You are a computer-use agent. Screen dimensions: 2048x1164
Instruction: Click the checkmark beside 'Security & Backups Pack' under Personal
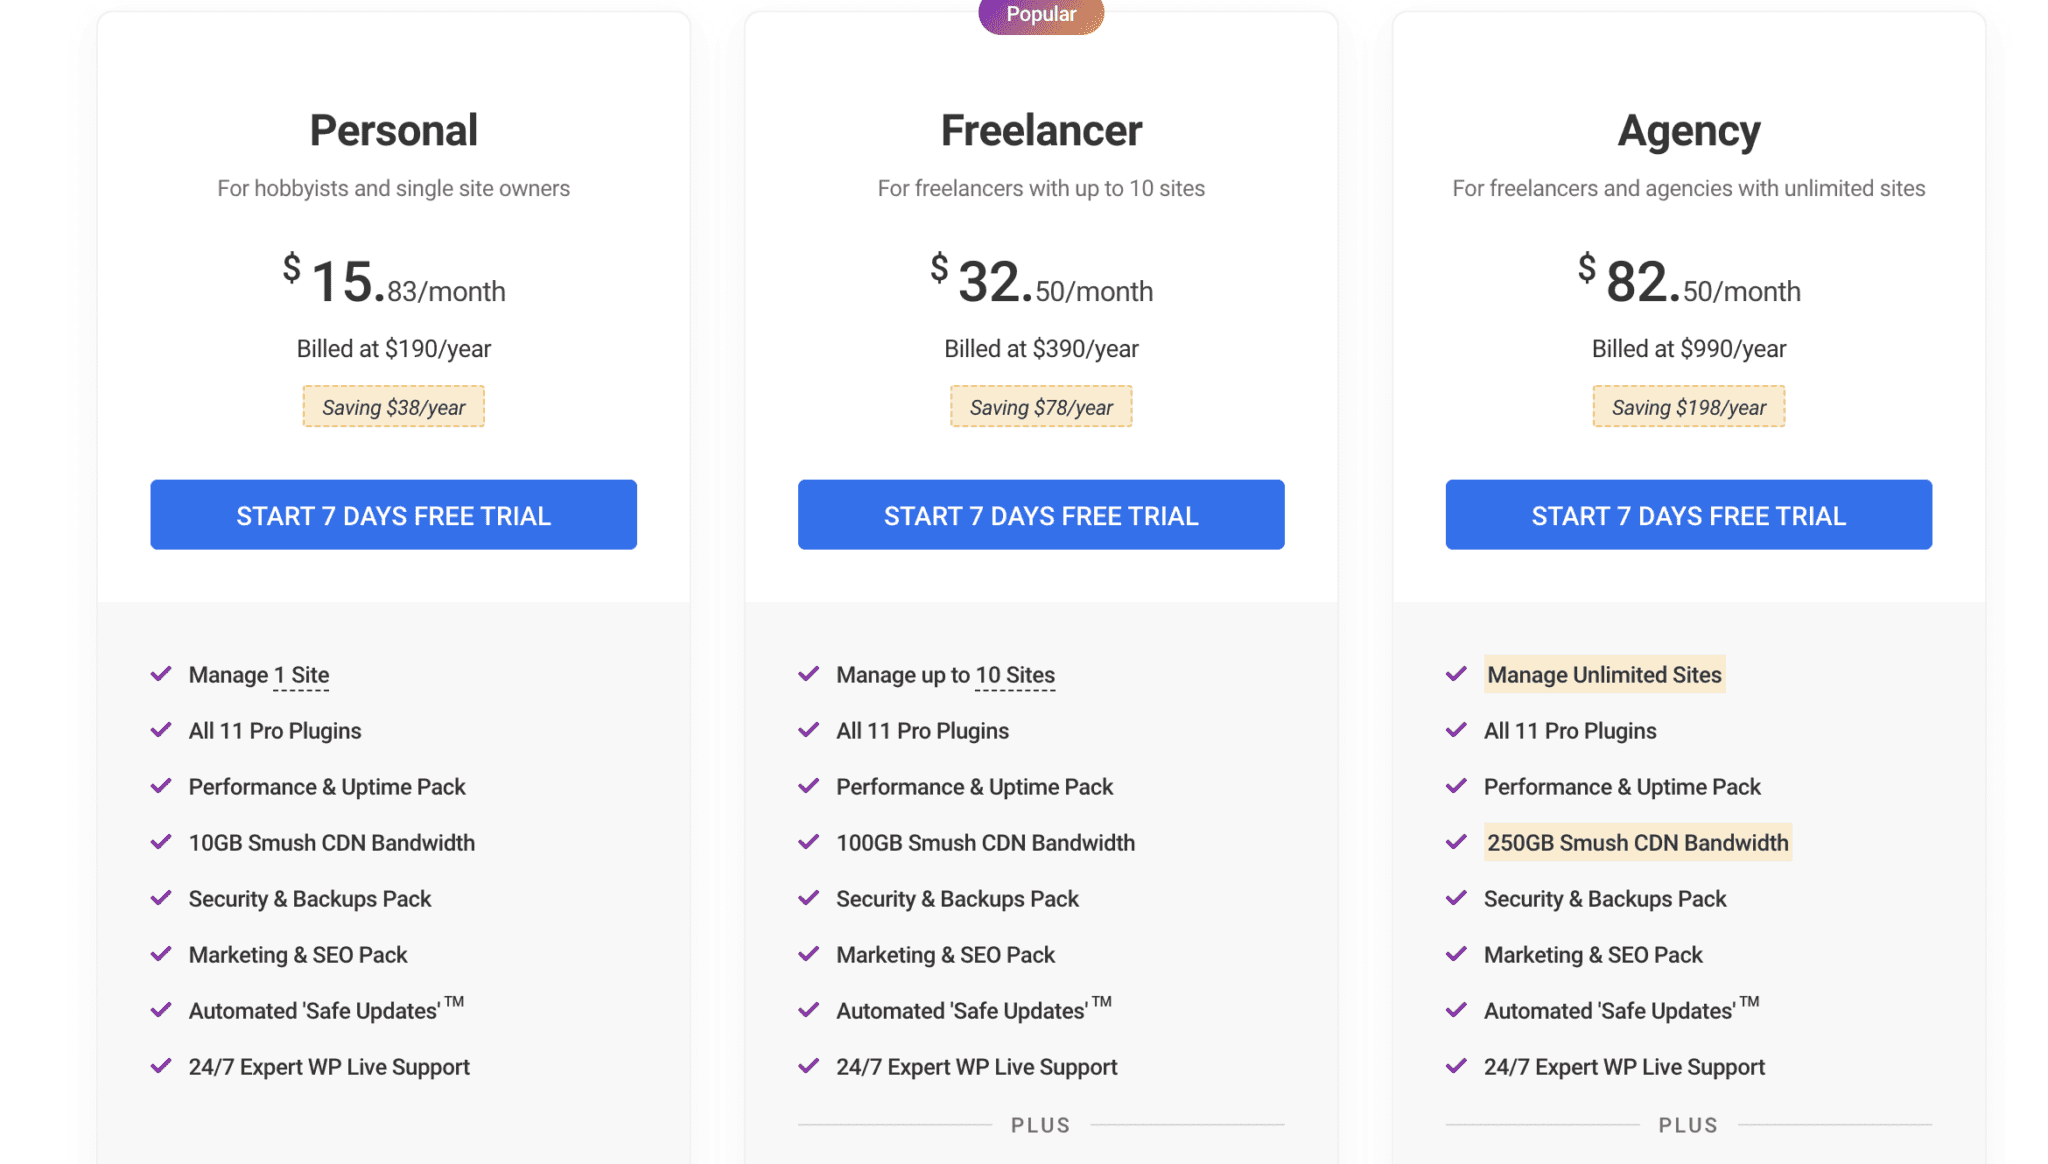point(161,897)
